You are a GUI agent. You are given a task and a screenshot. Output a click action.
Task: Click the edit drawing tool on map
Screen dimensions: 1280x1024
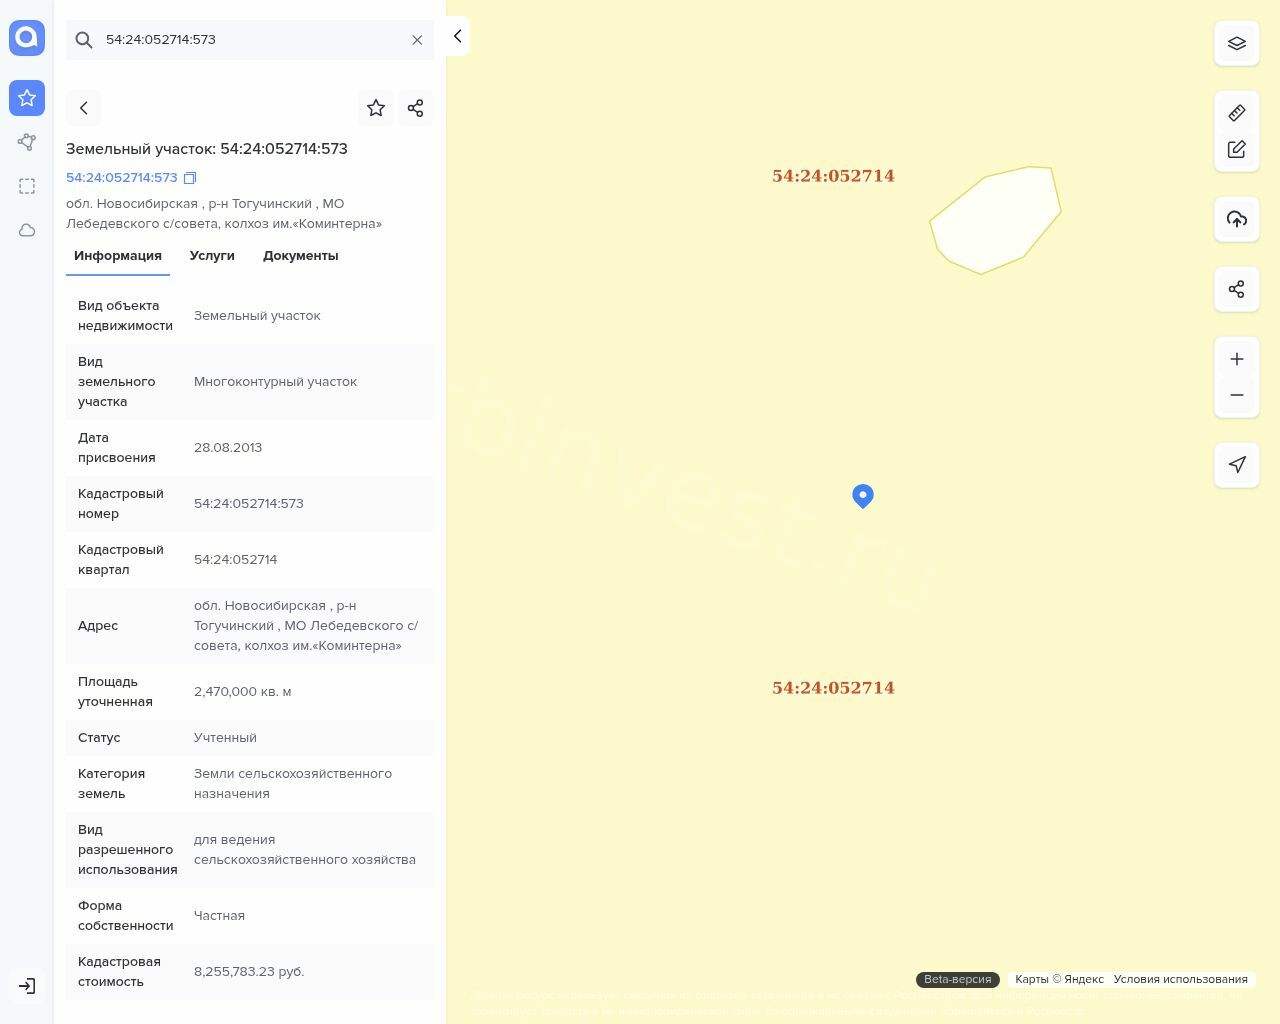[1237, 149]
